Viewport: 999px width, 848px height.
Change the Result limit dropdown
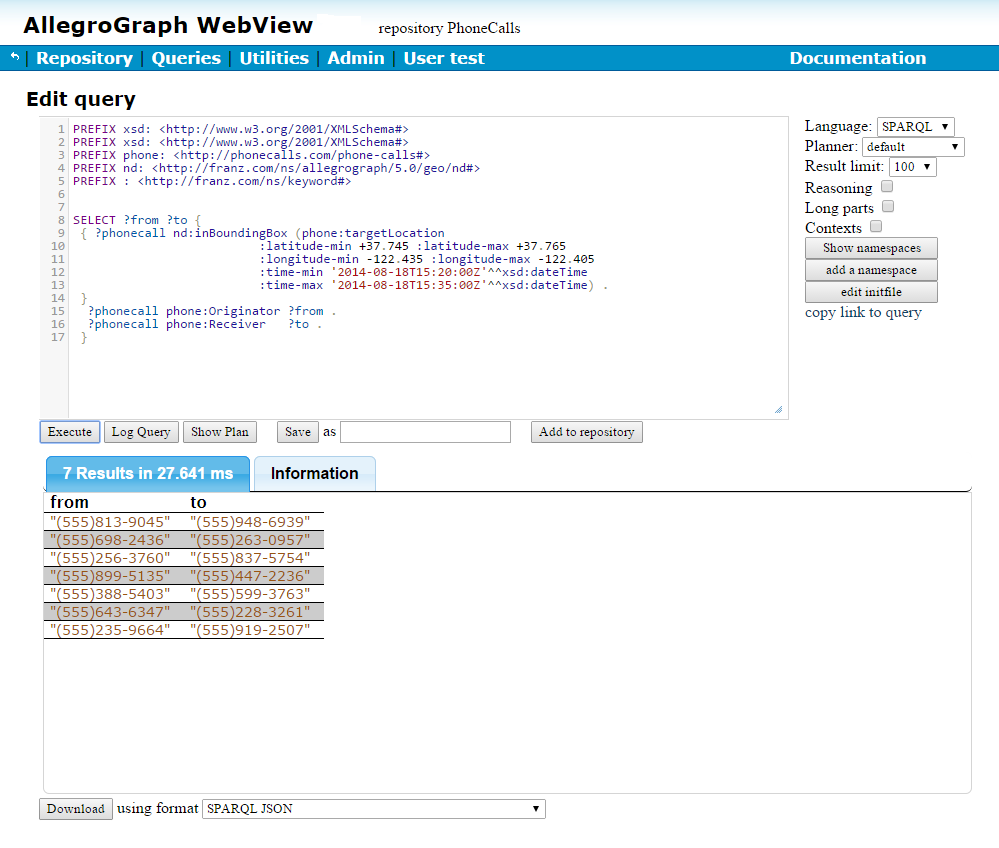(912, 167)
